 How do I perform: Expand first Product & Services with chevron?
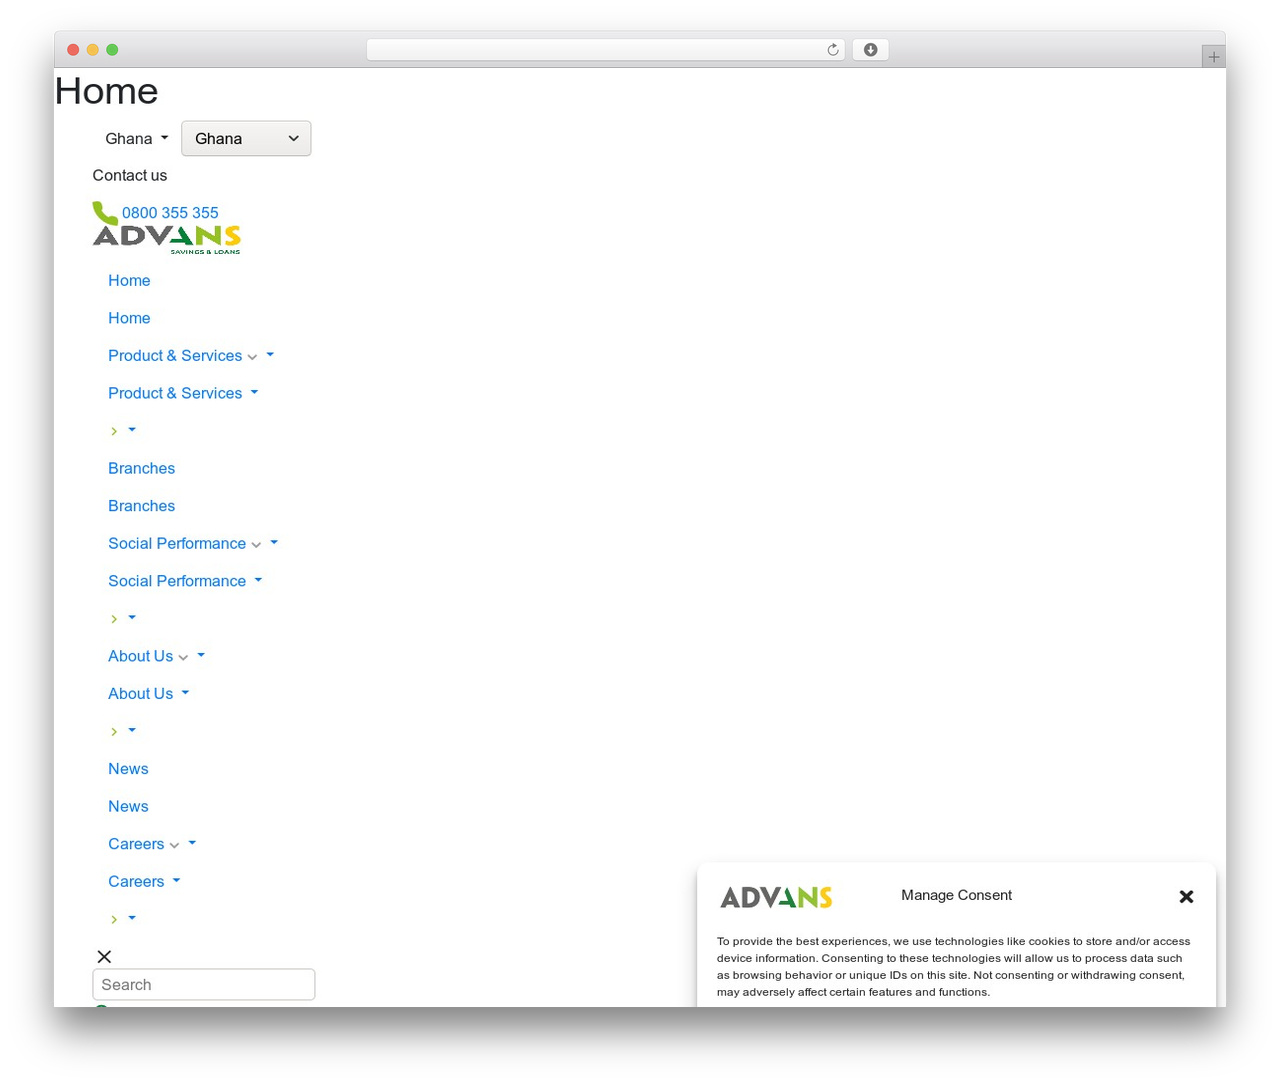click(x=191, y=356)
